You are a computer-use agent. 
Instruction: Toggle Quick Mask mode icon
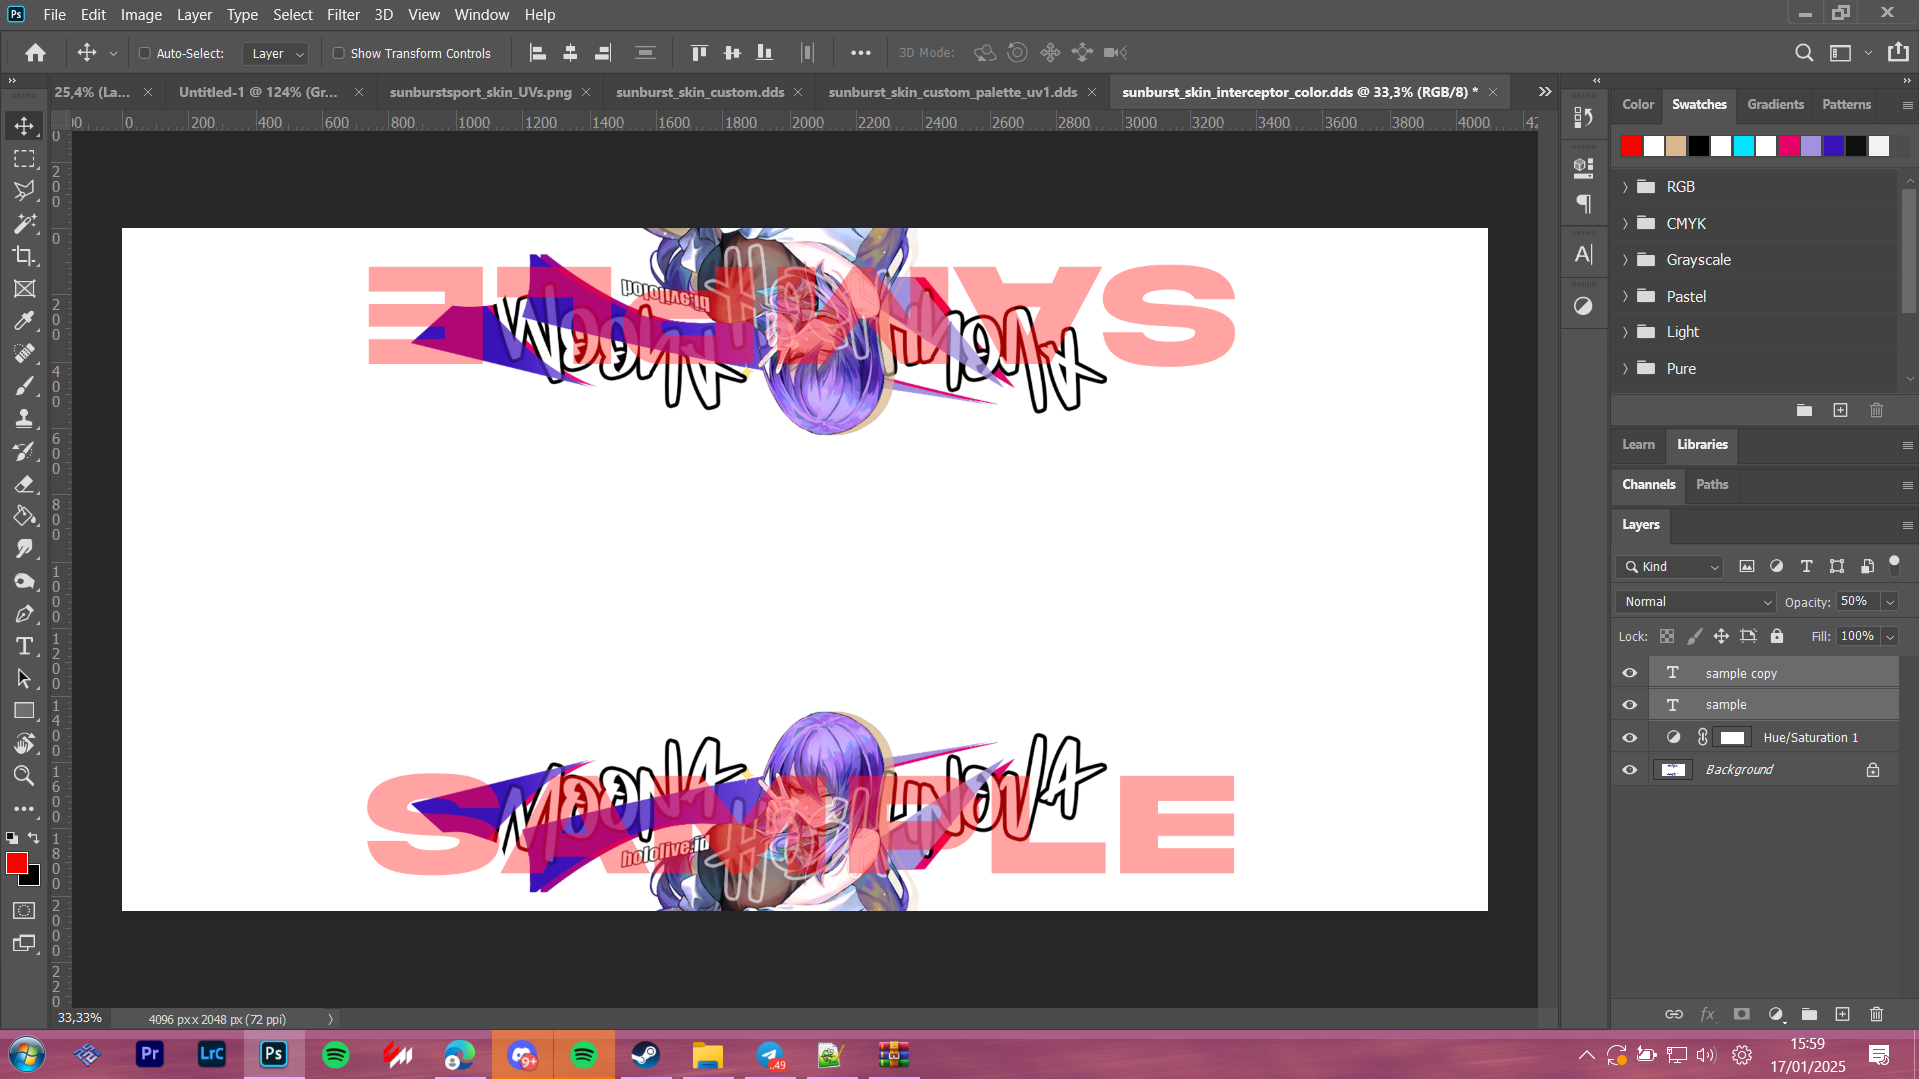tap(24, 911)
